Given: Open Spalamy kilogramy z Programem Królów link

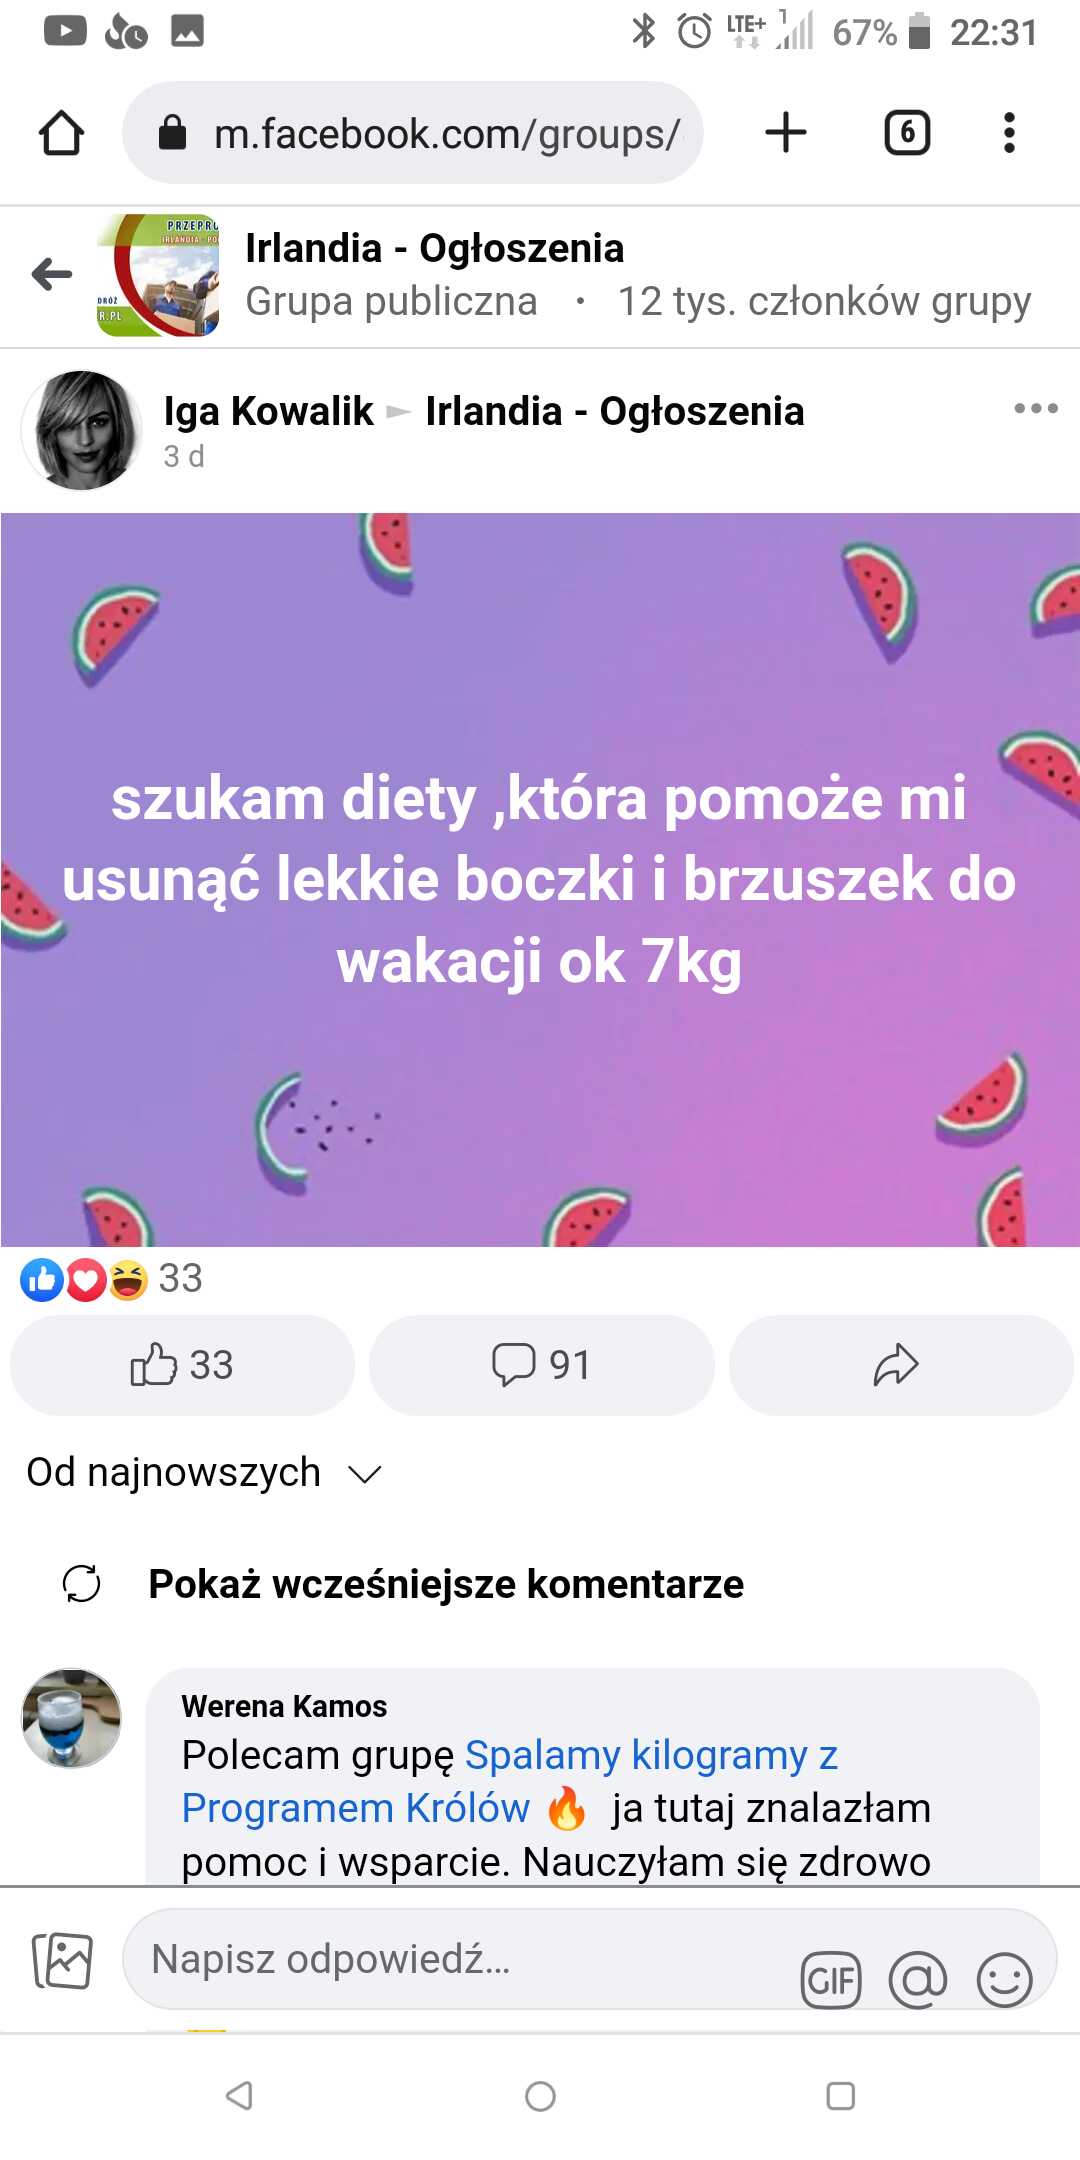Looking at the screenshot, I should point(509,1781).
